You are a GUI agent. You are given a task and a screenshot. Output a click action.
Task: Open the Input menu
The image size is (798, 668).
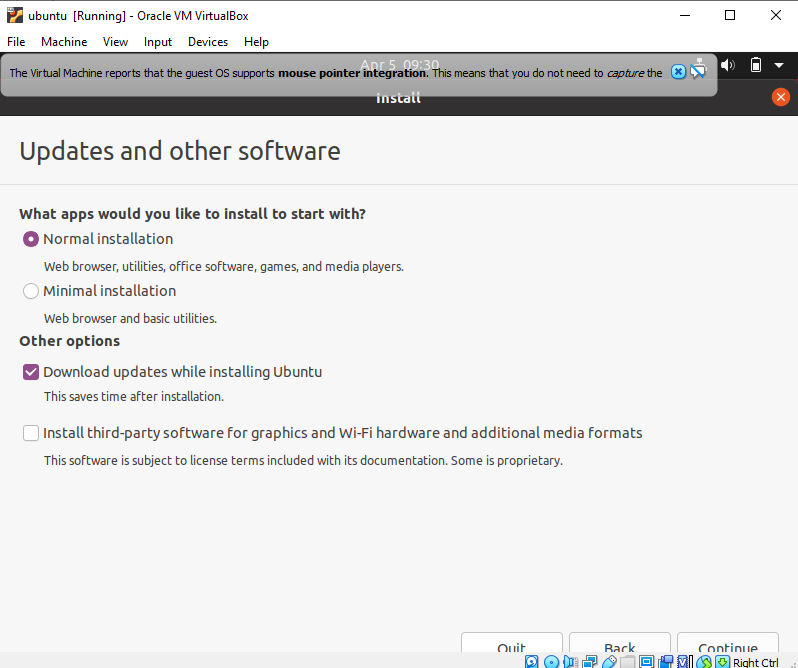[158, 42]
